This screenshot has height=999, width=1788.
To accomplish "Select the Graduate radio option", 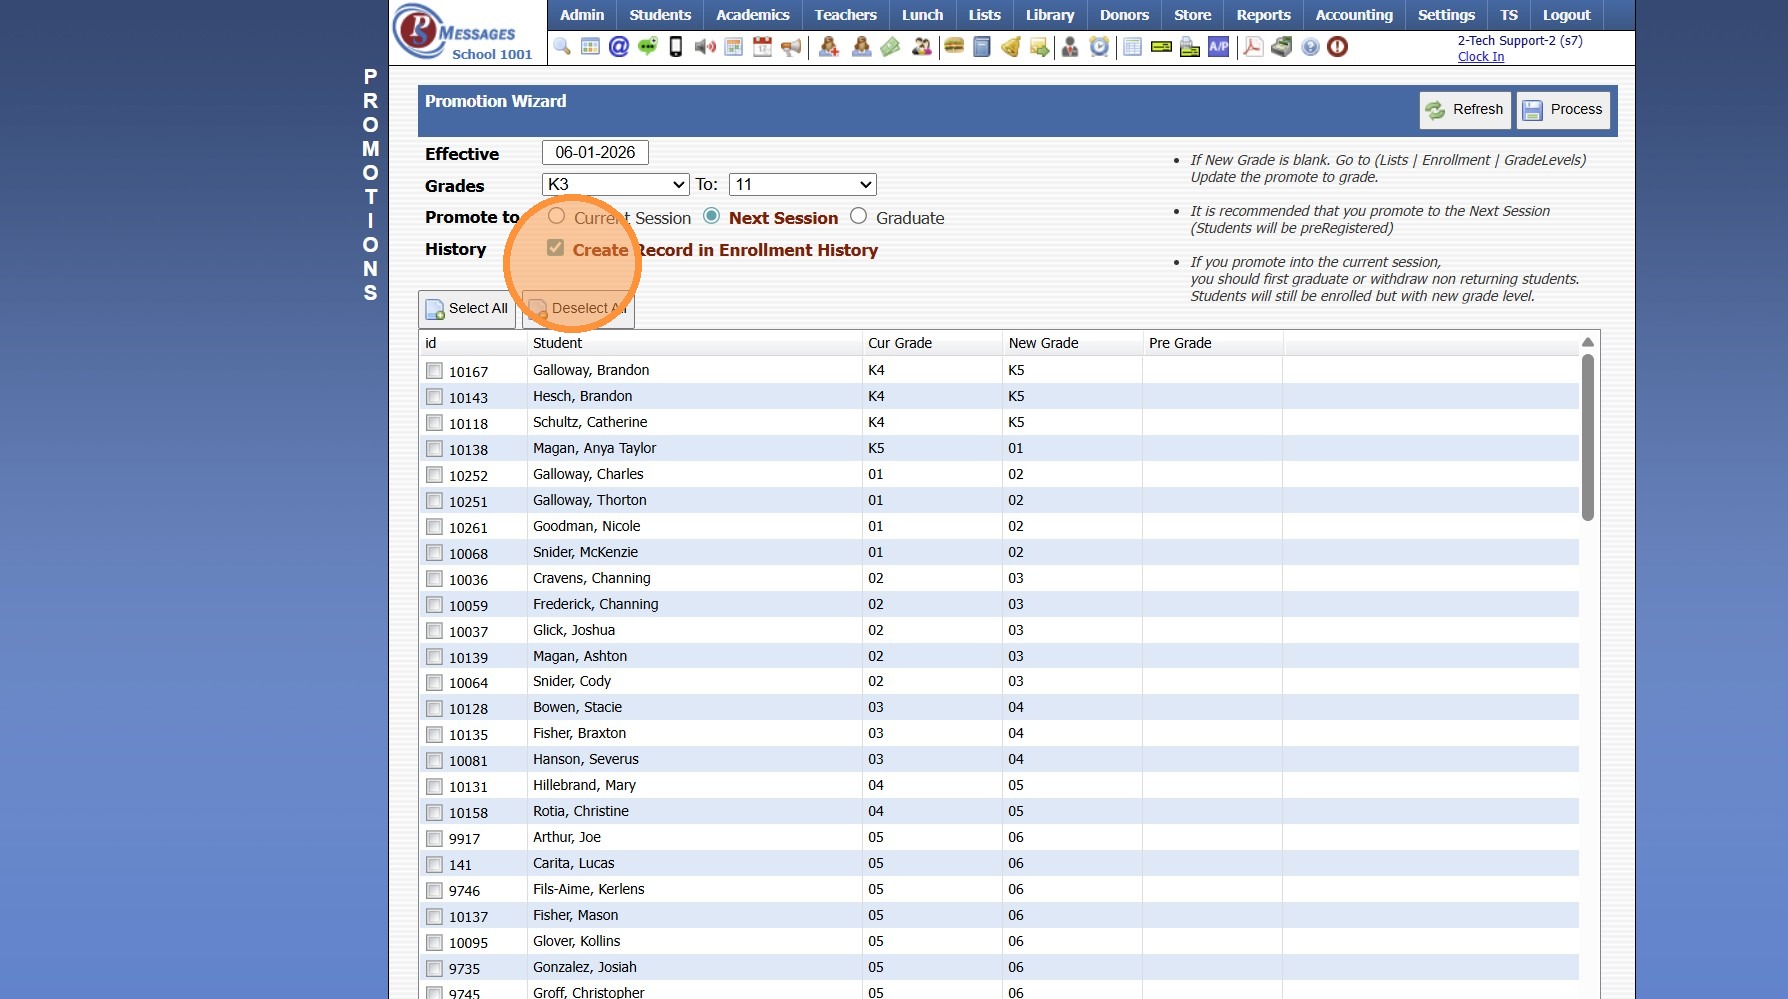I will (x=858, y=217).
